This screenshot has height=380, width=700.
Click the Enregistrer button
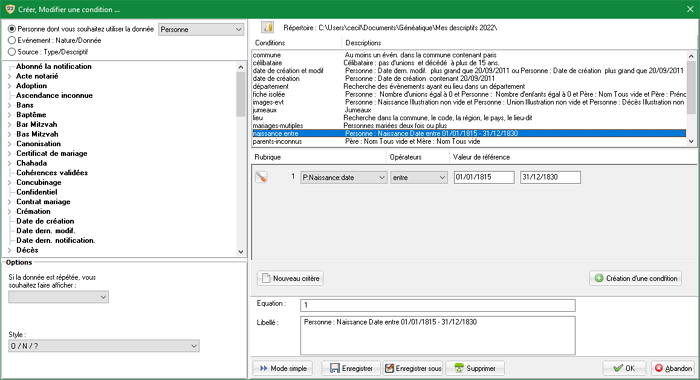351,368
